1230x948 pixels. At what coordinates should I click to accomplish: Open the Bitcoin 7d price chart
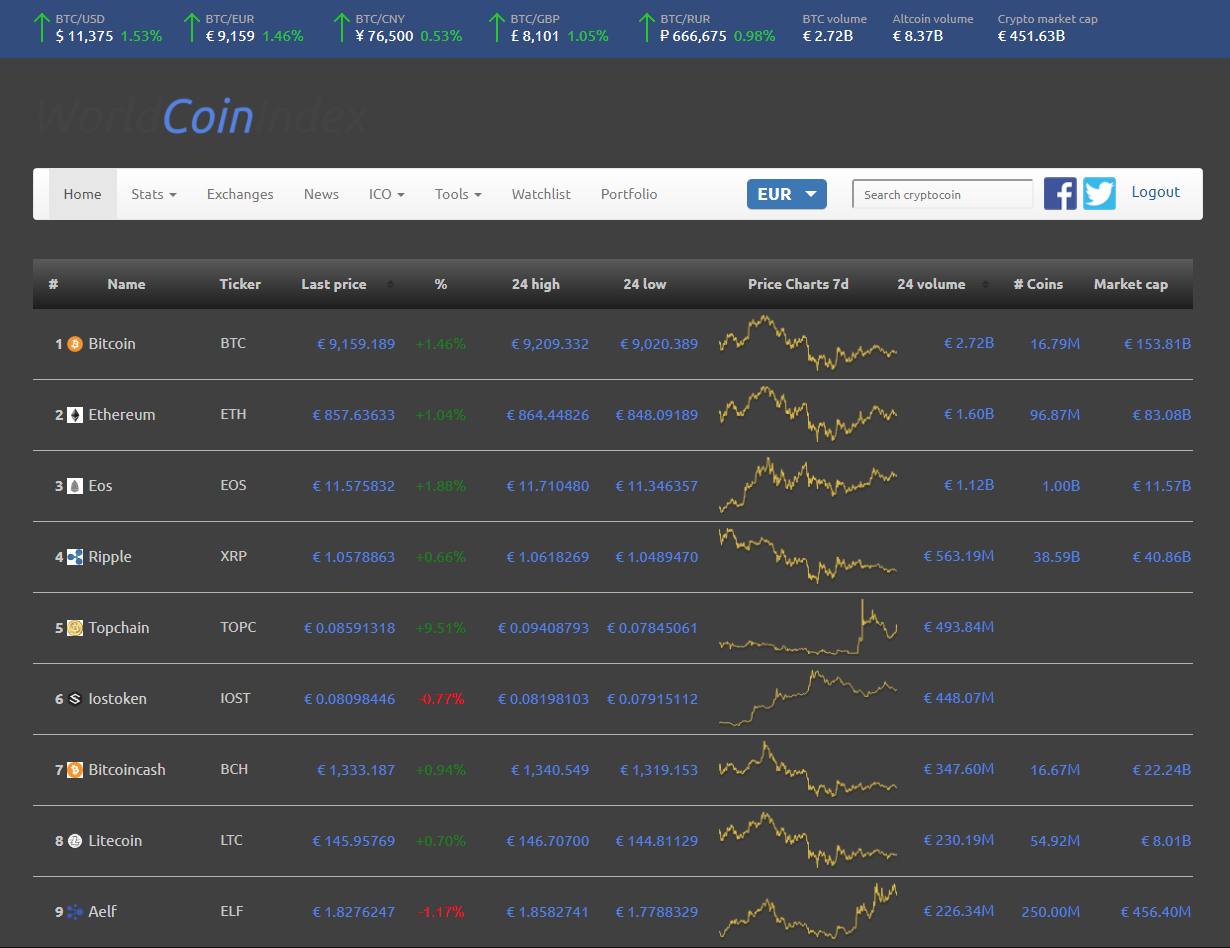(808, 343)
